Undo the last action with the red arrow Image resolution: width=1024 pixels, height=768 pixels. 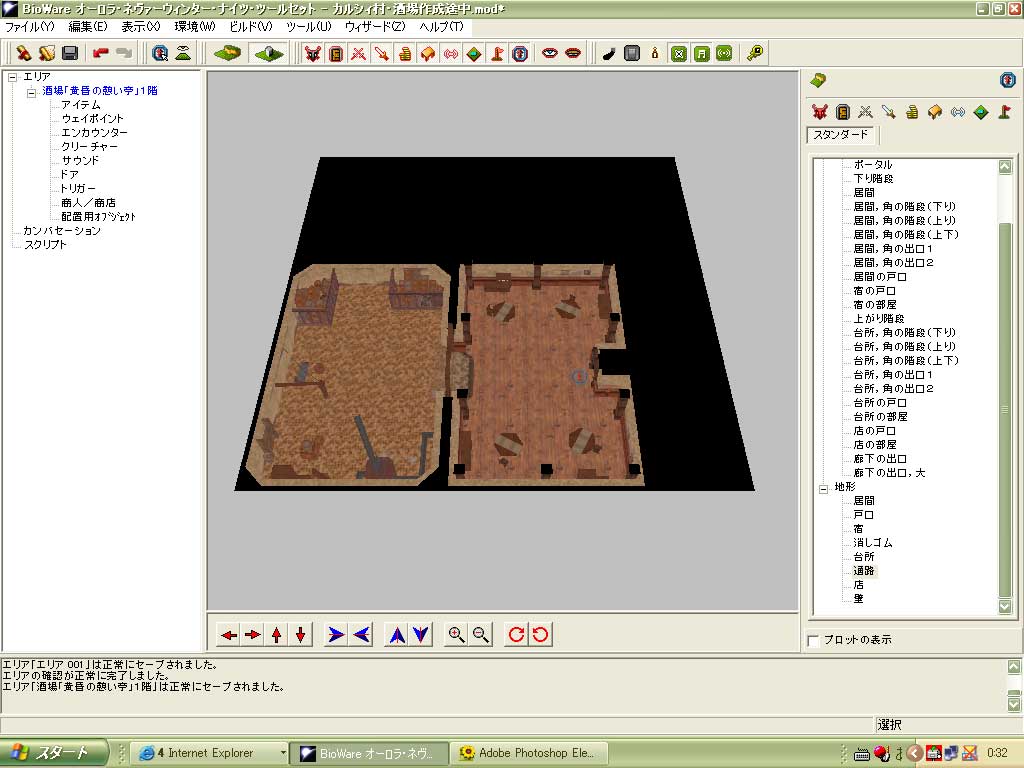pyautogui.click(x=101, y=53)
